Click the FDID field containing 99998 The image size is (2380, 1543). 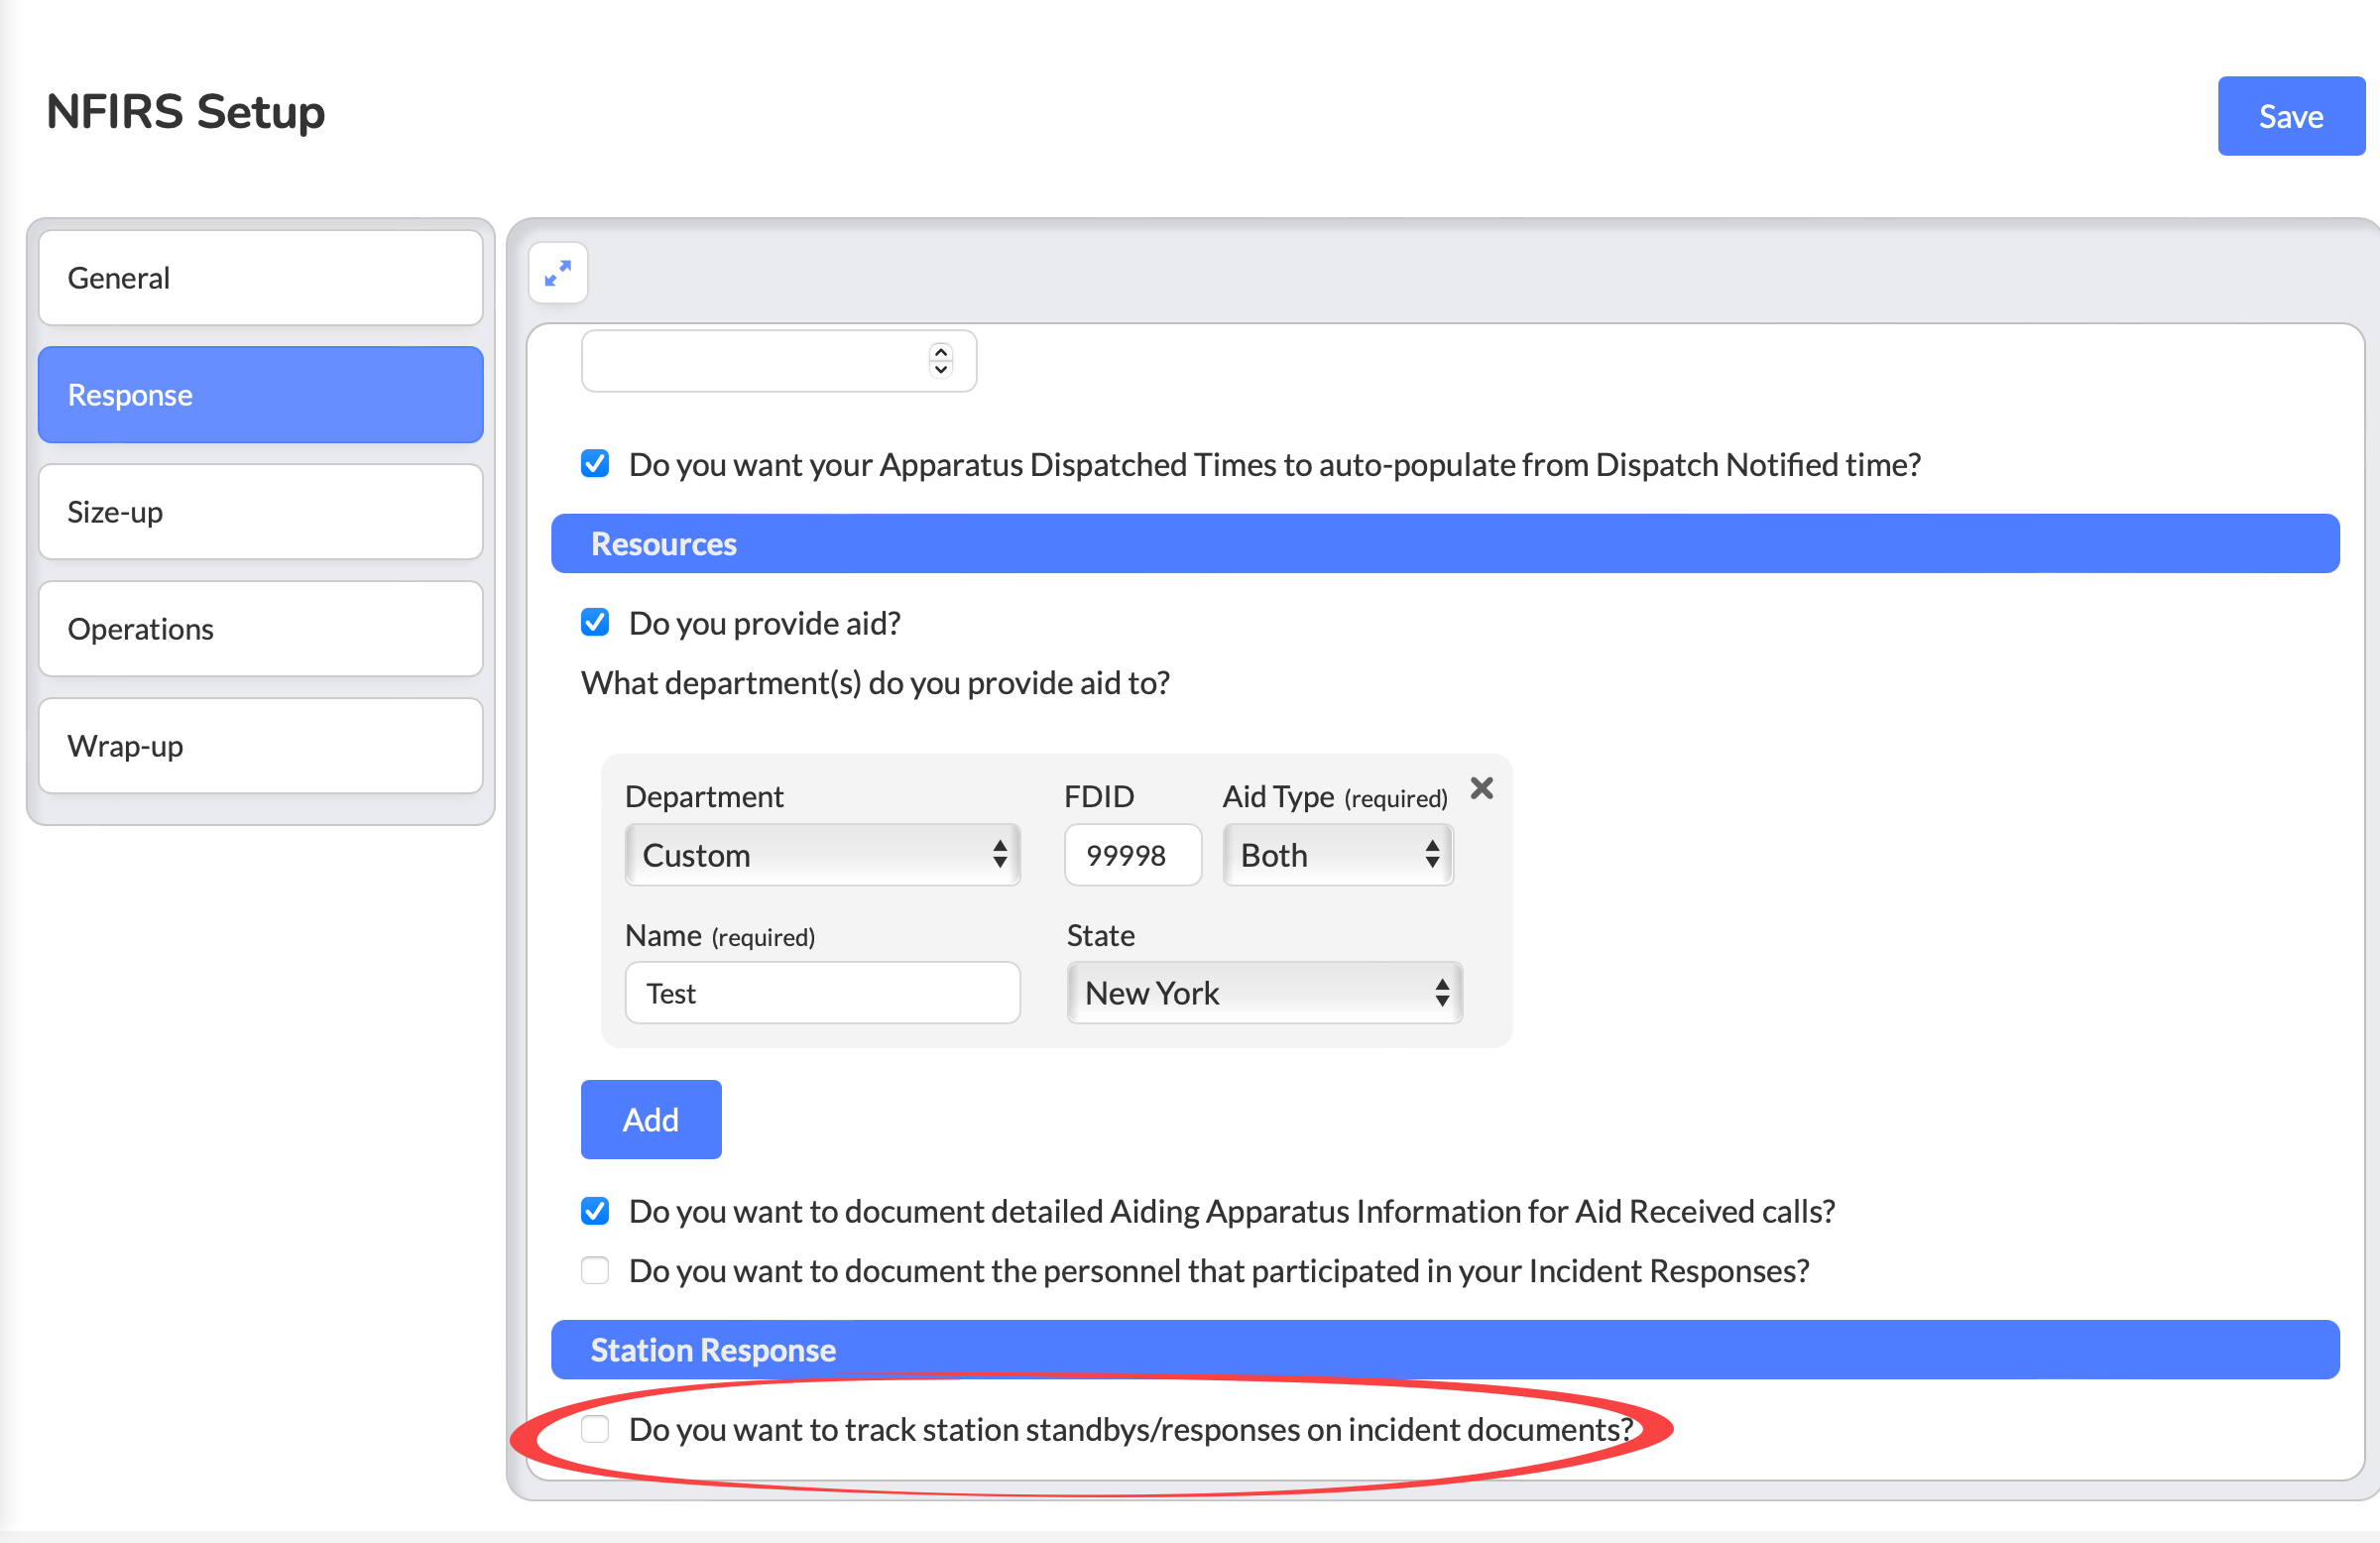pyautogui.click(x=1132, y=855)
